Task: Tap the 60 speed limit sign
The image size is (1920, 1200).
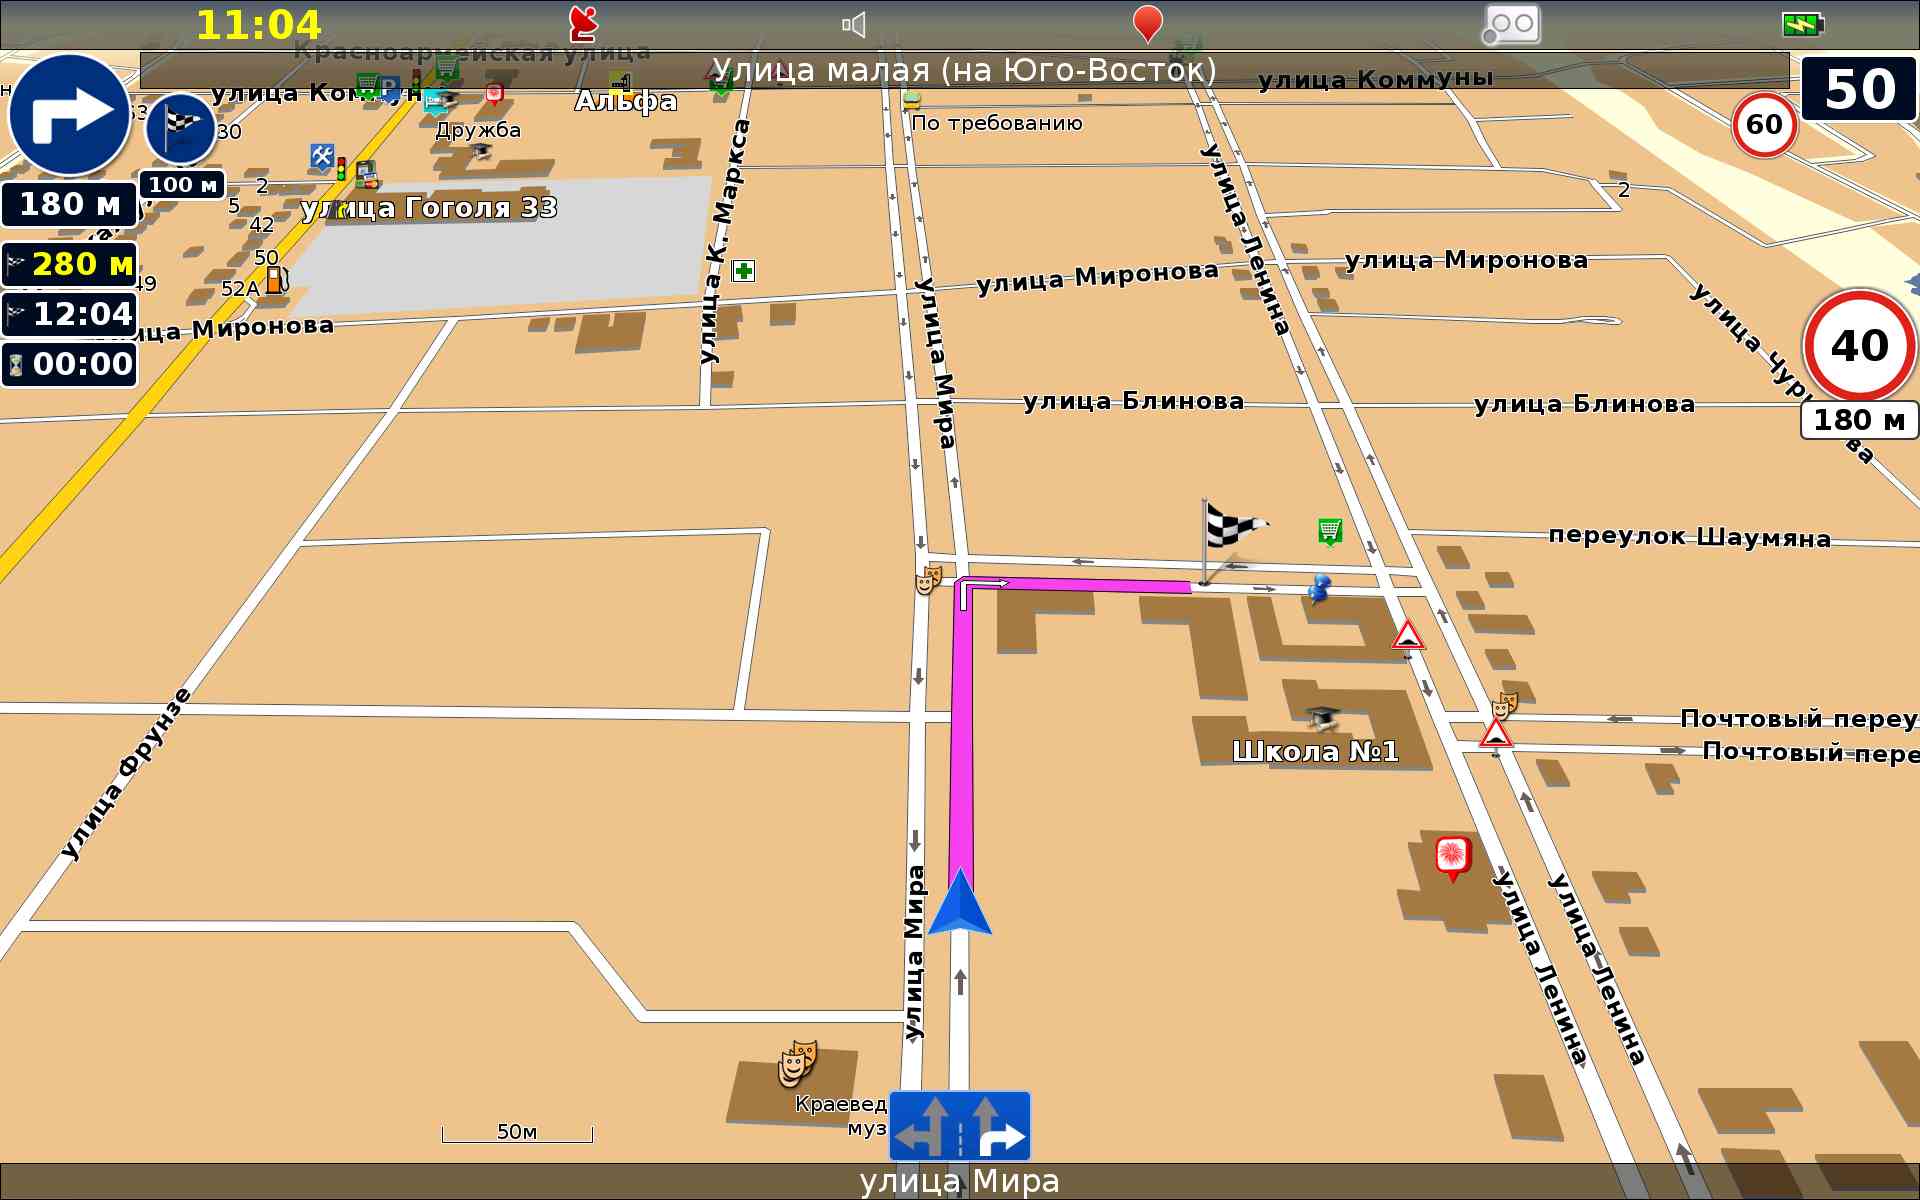Action: tap(1764, 125)
